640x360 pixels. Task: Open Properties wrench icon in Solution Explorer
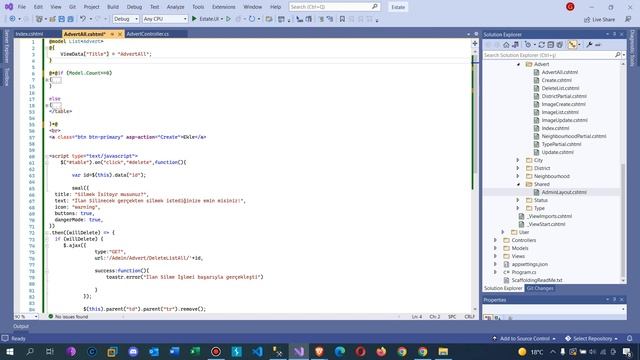coord(589,45)
